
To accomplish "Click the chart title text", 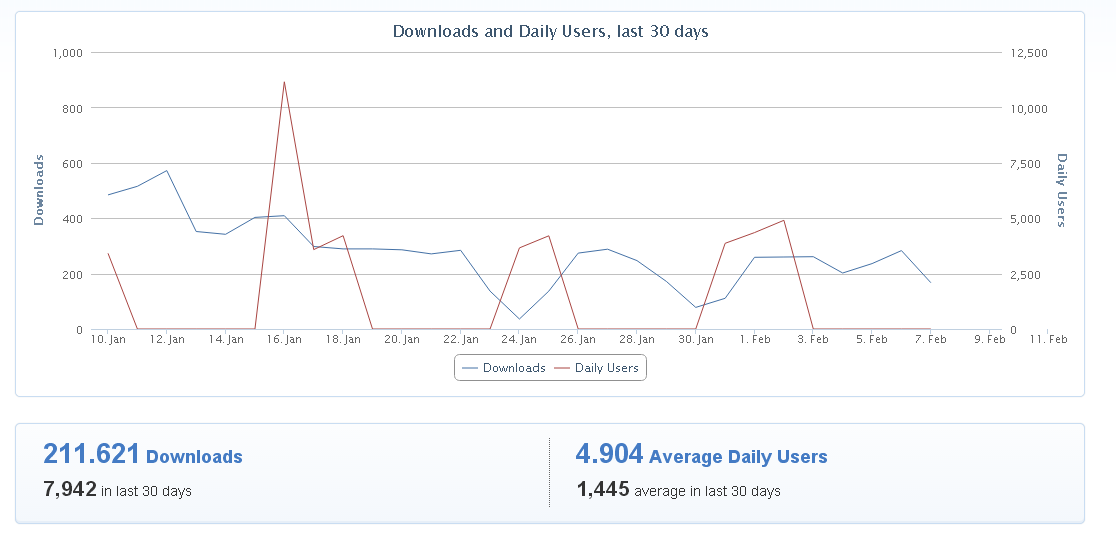I will (550, 31).
